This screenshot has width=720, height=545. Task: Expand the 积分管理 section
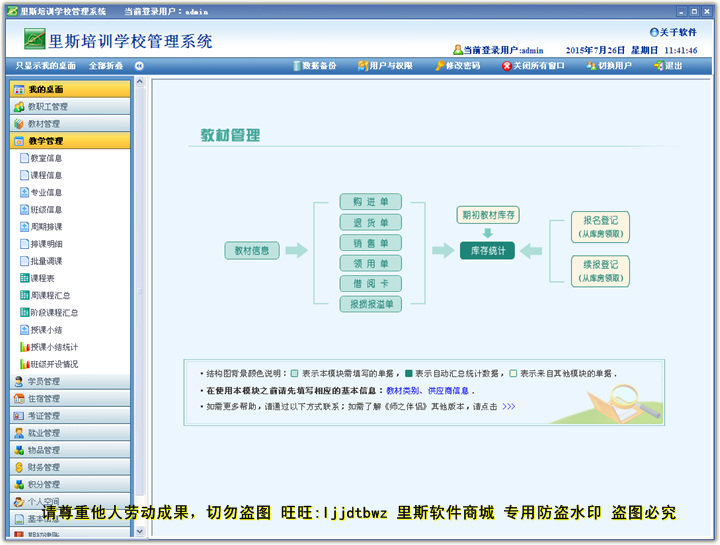(x=70, y=484)
